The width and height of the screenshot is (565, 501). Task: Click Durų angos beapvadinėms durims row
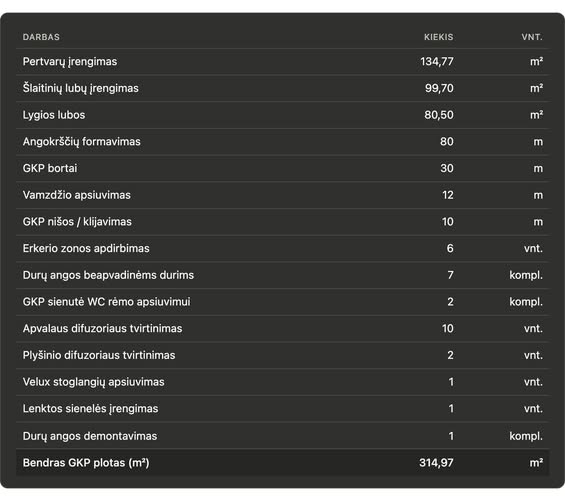coord(282,275)
